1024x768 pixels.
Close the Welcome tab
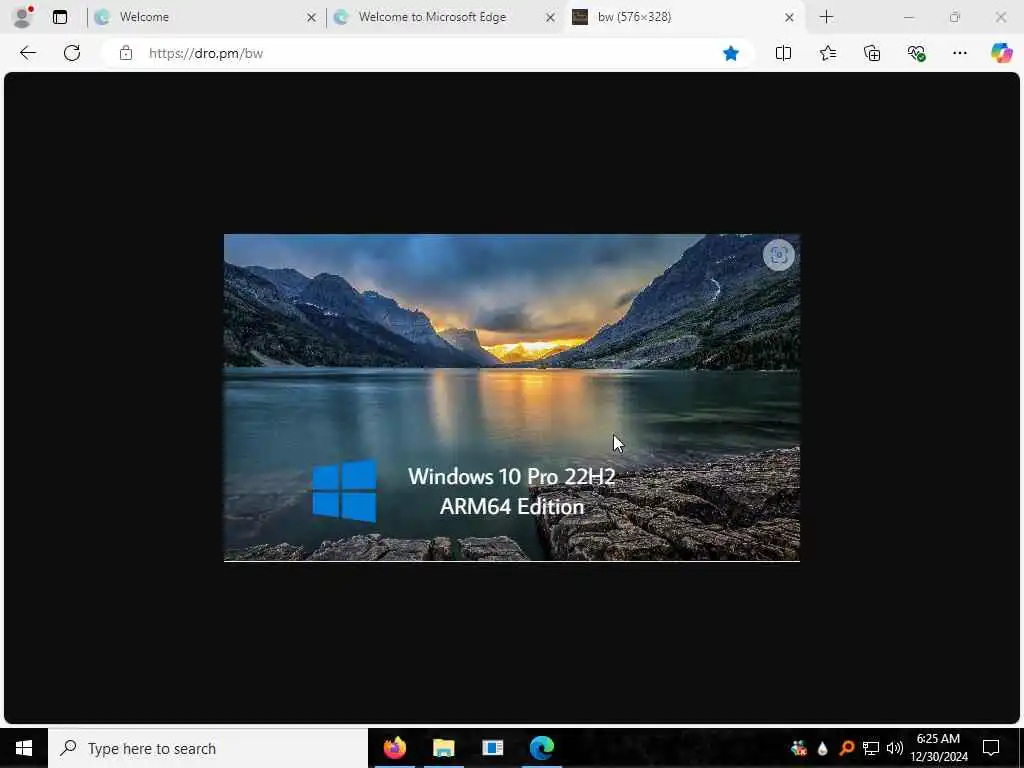point(312,18)
